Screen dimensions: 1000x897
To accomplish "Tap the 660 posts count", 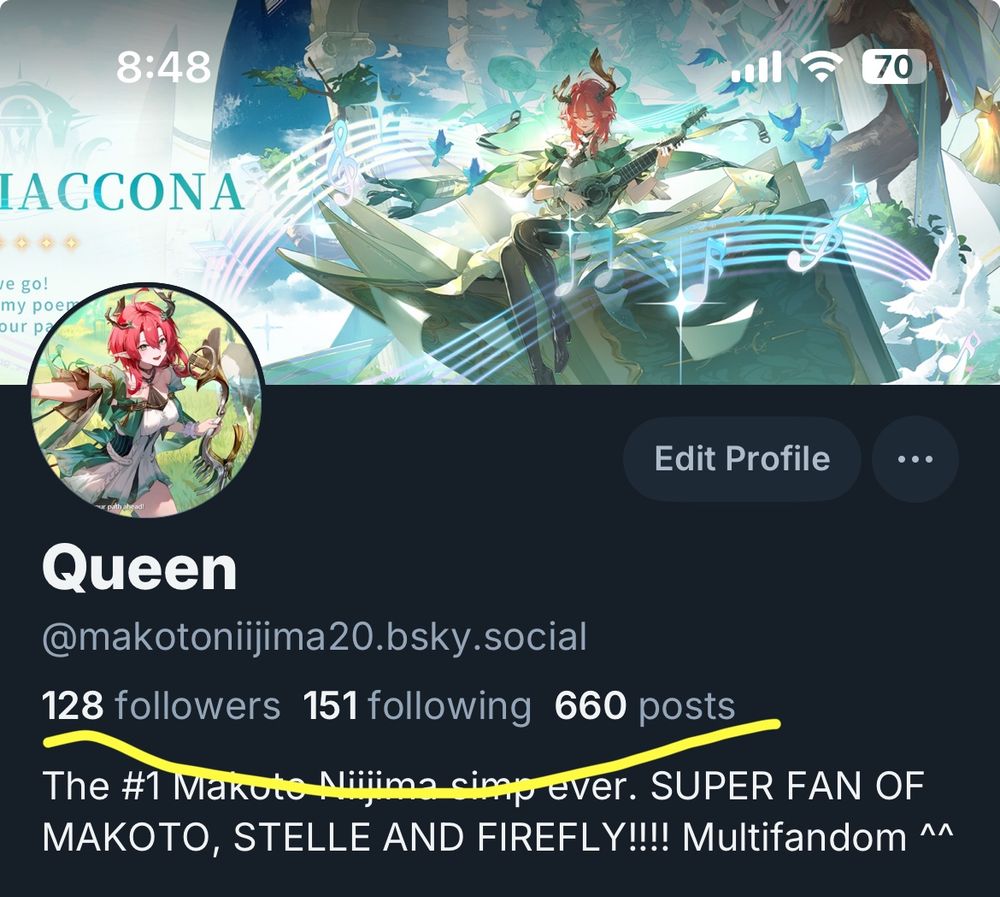I will point(645,706).
